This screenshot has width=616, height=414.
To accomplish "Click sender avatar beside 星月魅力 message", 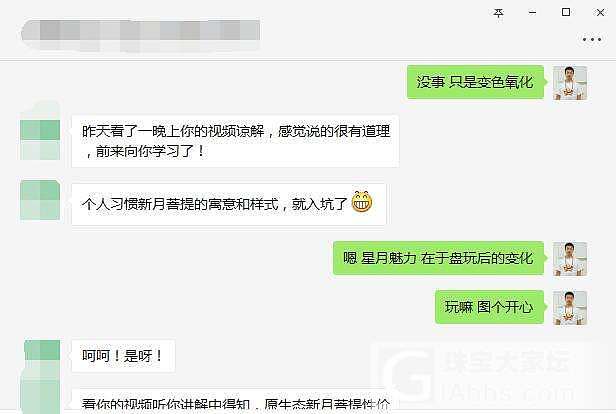I will click(x=570, y=259).
